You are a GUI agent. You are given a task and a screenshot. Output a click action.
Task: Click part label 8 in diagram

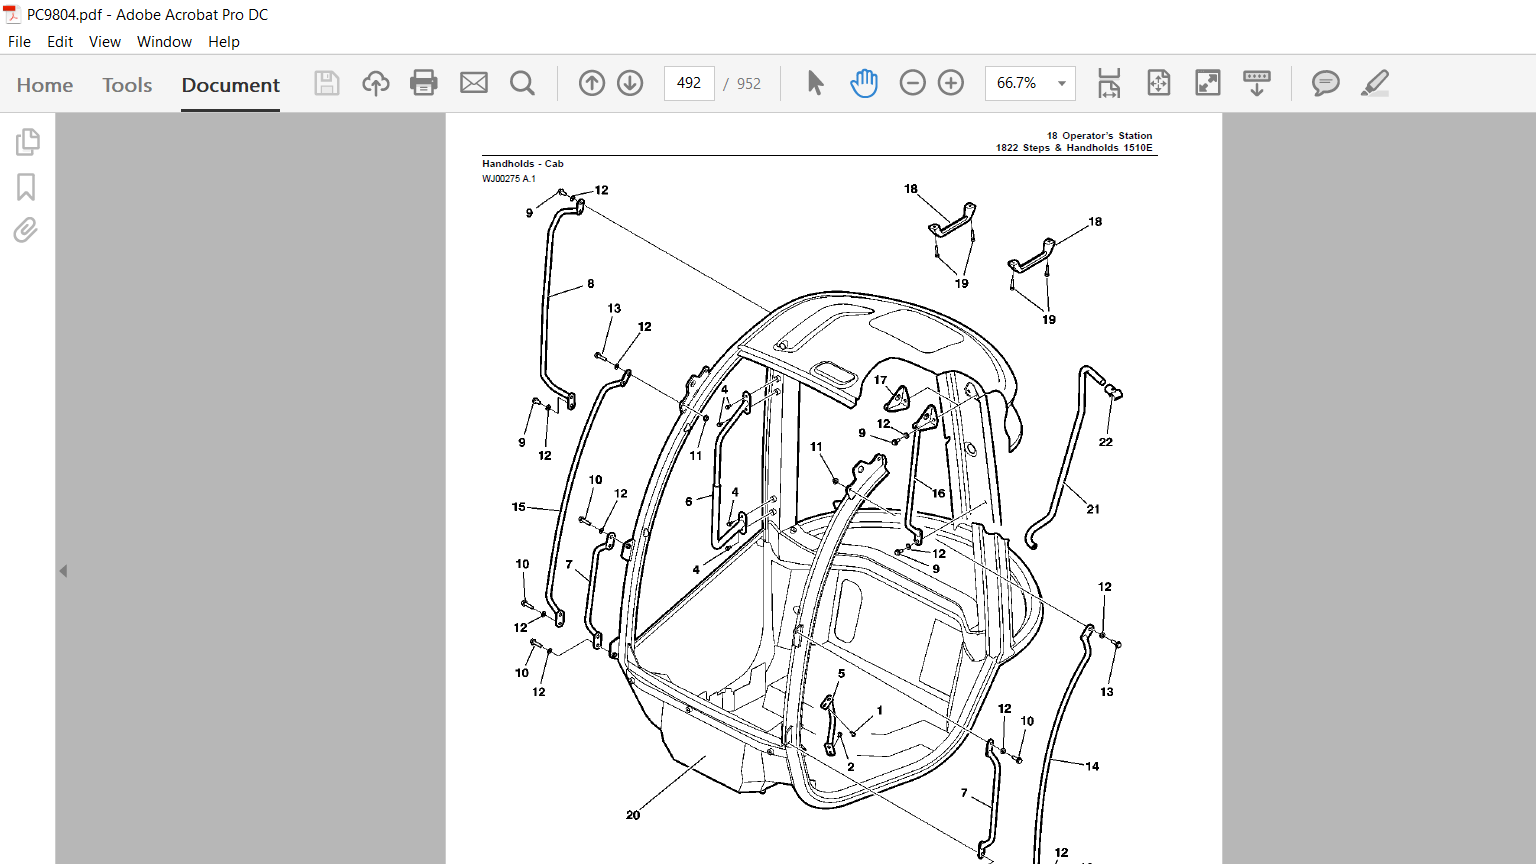tap(591, 284)
